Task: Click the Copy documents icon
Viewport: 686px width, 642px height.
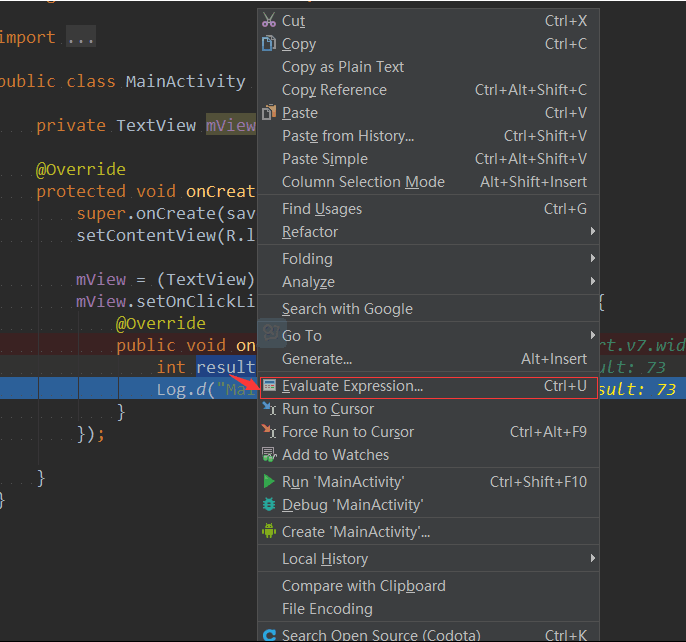Action: 269,43
